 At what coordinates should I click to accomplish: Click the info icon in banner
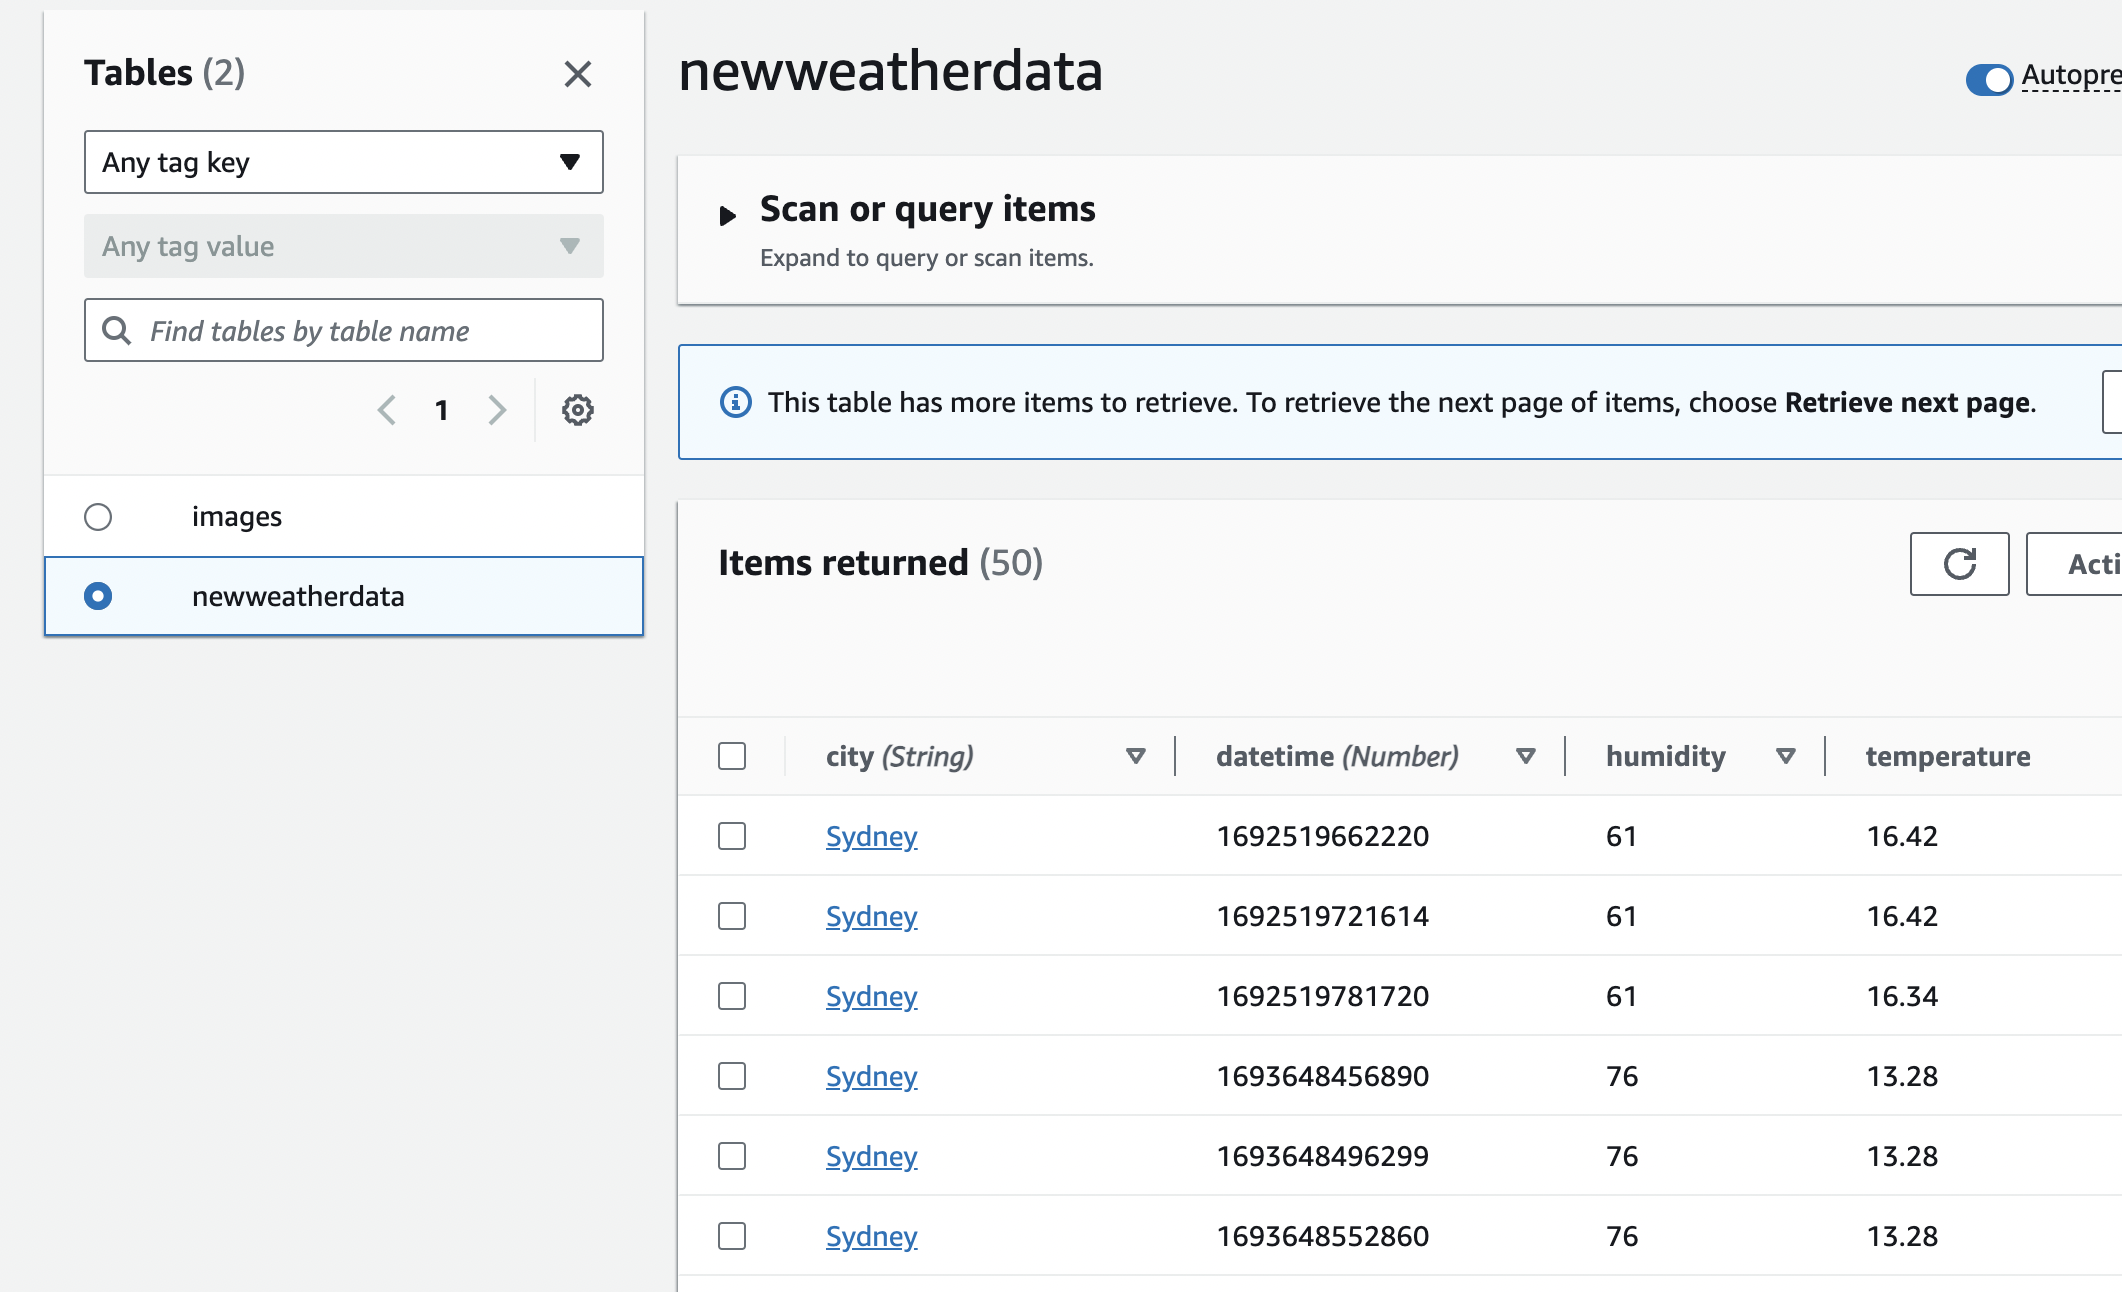pyautogui.click(x=735, y=402)
